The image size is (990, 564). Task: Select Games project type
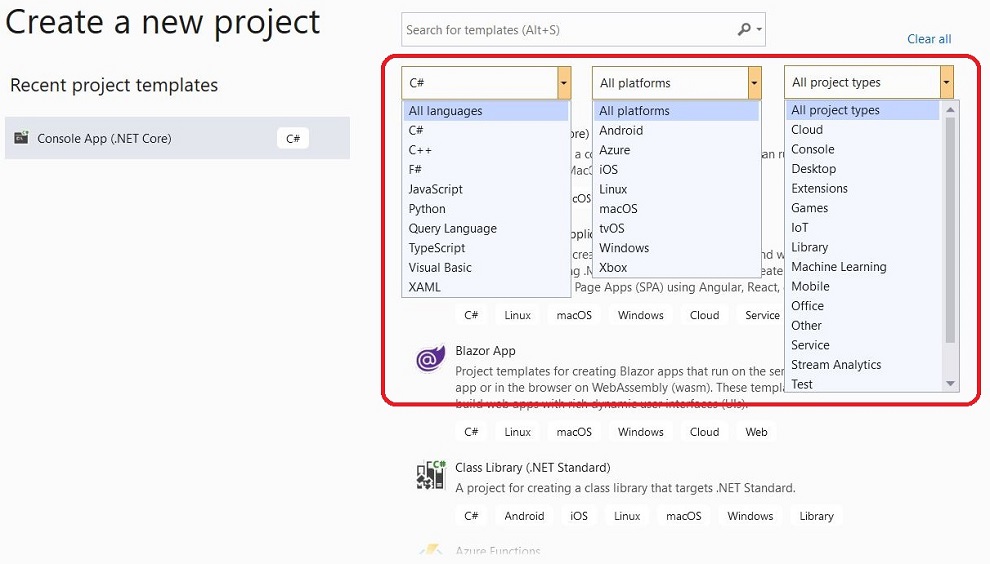pyautogui.click(x=863, y=208)
